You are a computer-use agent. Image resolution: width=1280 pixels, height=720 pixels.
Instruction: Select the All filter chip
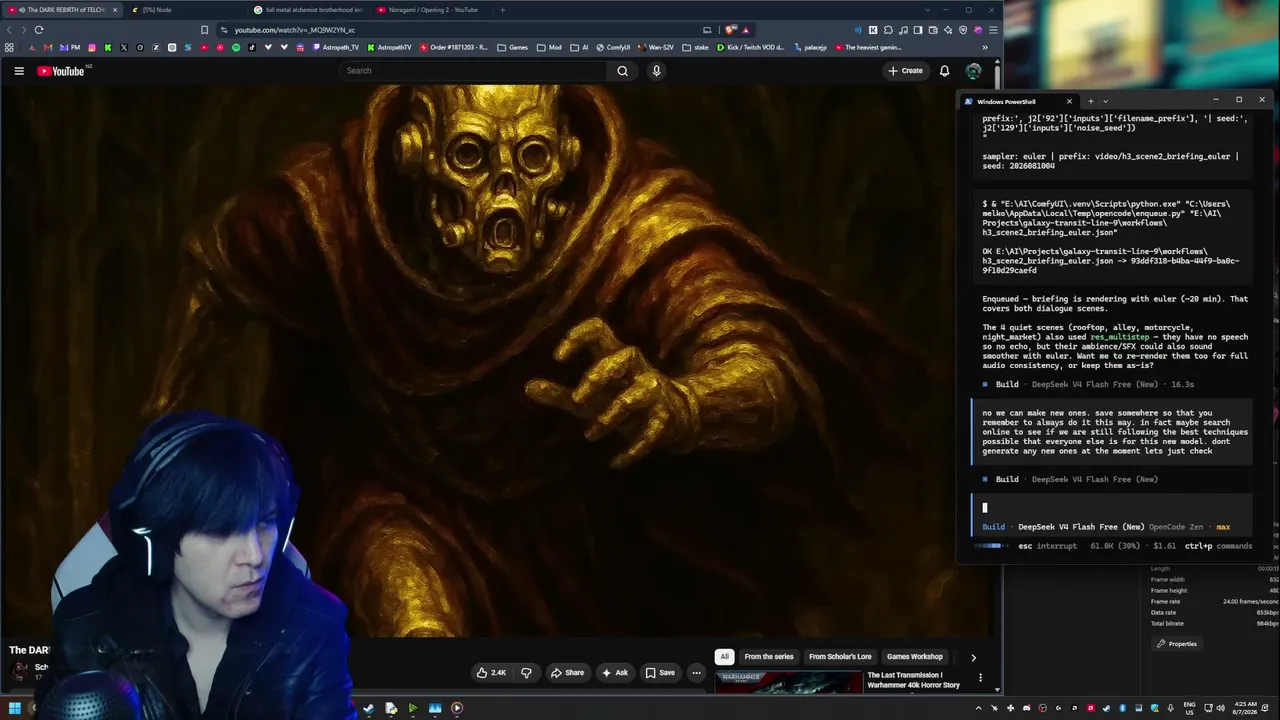pos(724,657)
